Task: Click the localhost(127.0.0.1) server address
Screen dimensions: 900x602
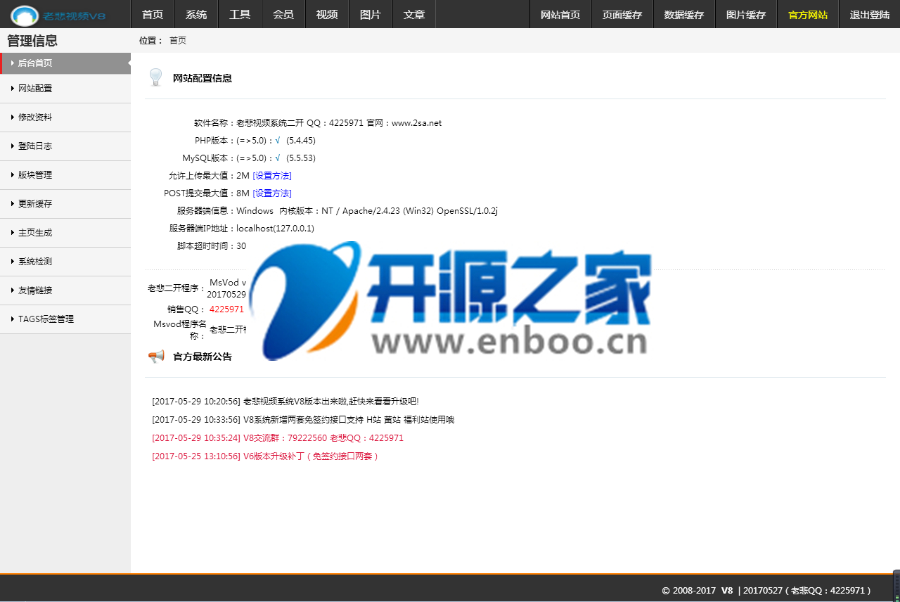Action: [x=276, y=228]
